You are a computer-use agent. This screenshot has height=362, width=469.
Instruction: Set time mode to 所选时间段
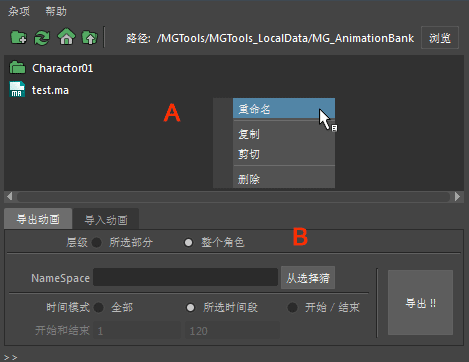[190, 307]
